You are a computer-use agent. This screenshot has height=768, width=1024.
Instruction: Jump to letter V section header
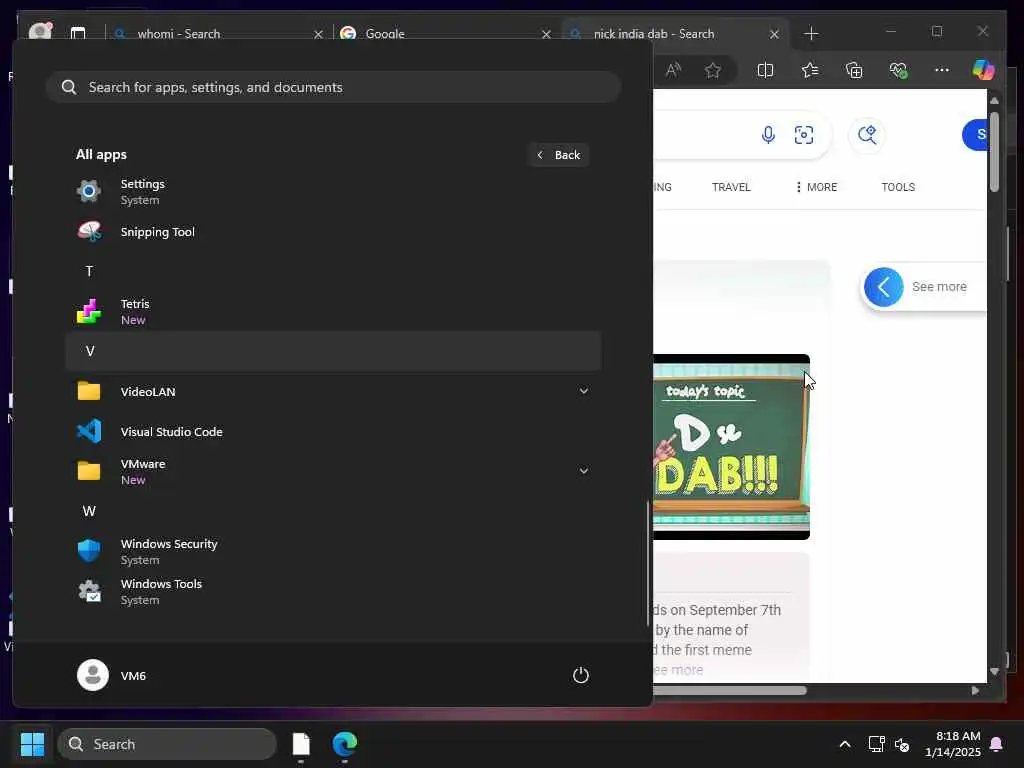333,351
